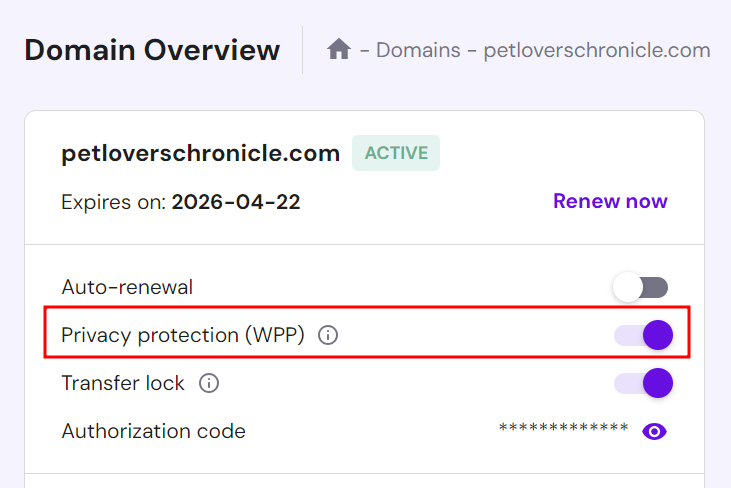Go to Domains in the breadcrumb
The height and width of the screenshot is (488, 731).
[418, 50]
